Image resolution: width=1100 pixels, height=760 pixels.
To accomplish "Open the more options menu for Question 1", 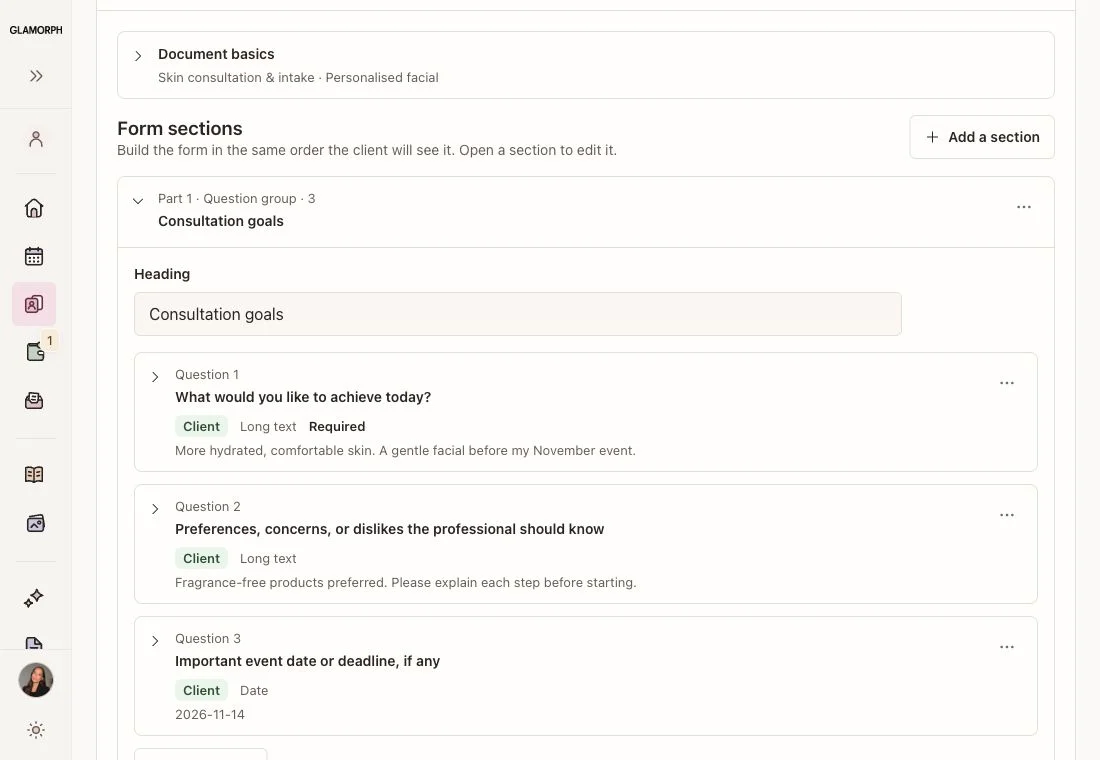I will pyautogui.click(x=1007, y=383).
